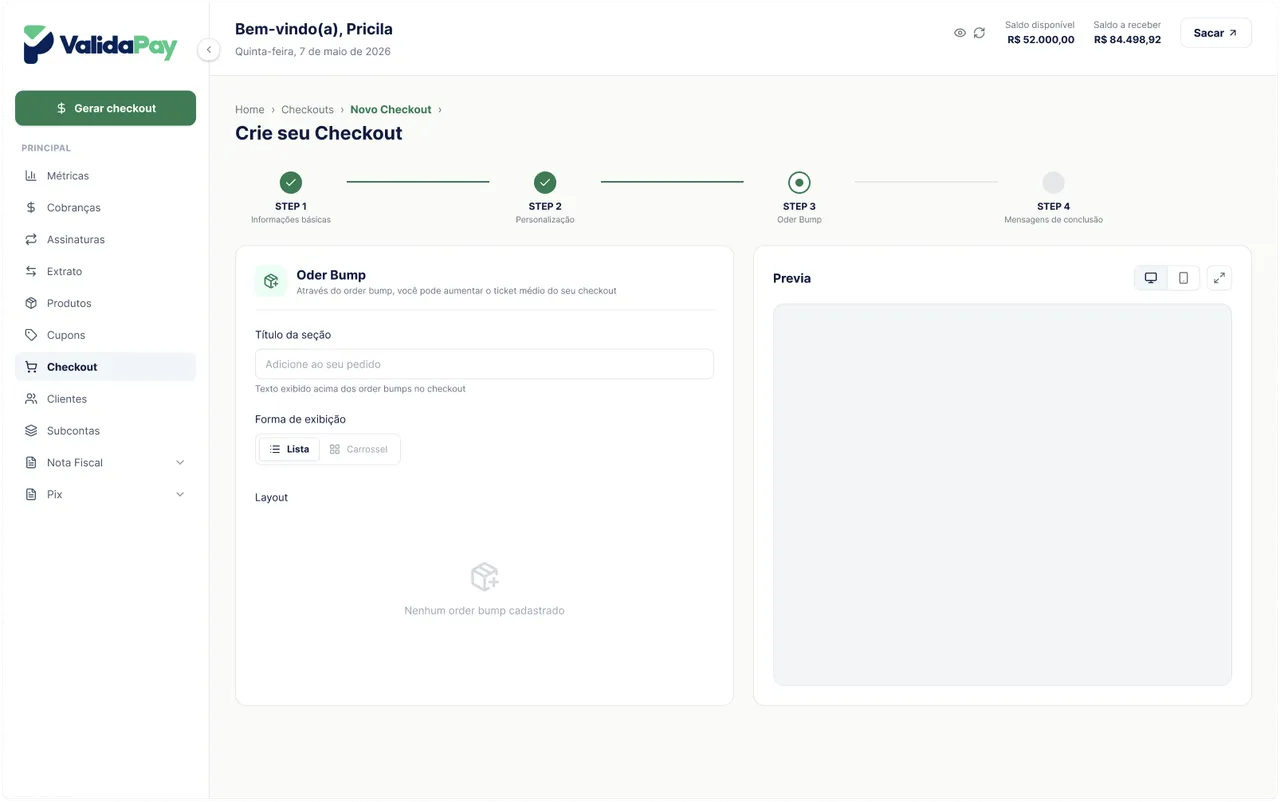The height and width of the screenshot is (802, 1280).
Task: Click the Nota Fiscal document icon
Action: point(31,463)
